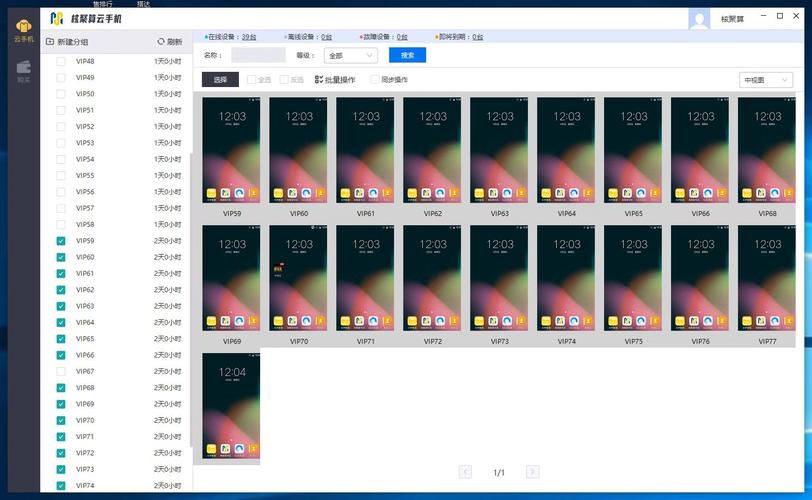Uncheck the VIP59 checkbox in device list
Viewport: 812px width, 500px height.
61,241
